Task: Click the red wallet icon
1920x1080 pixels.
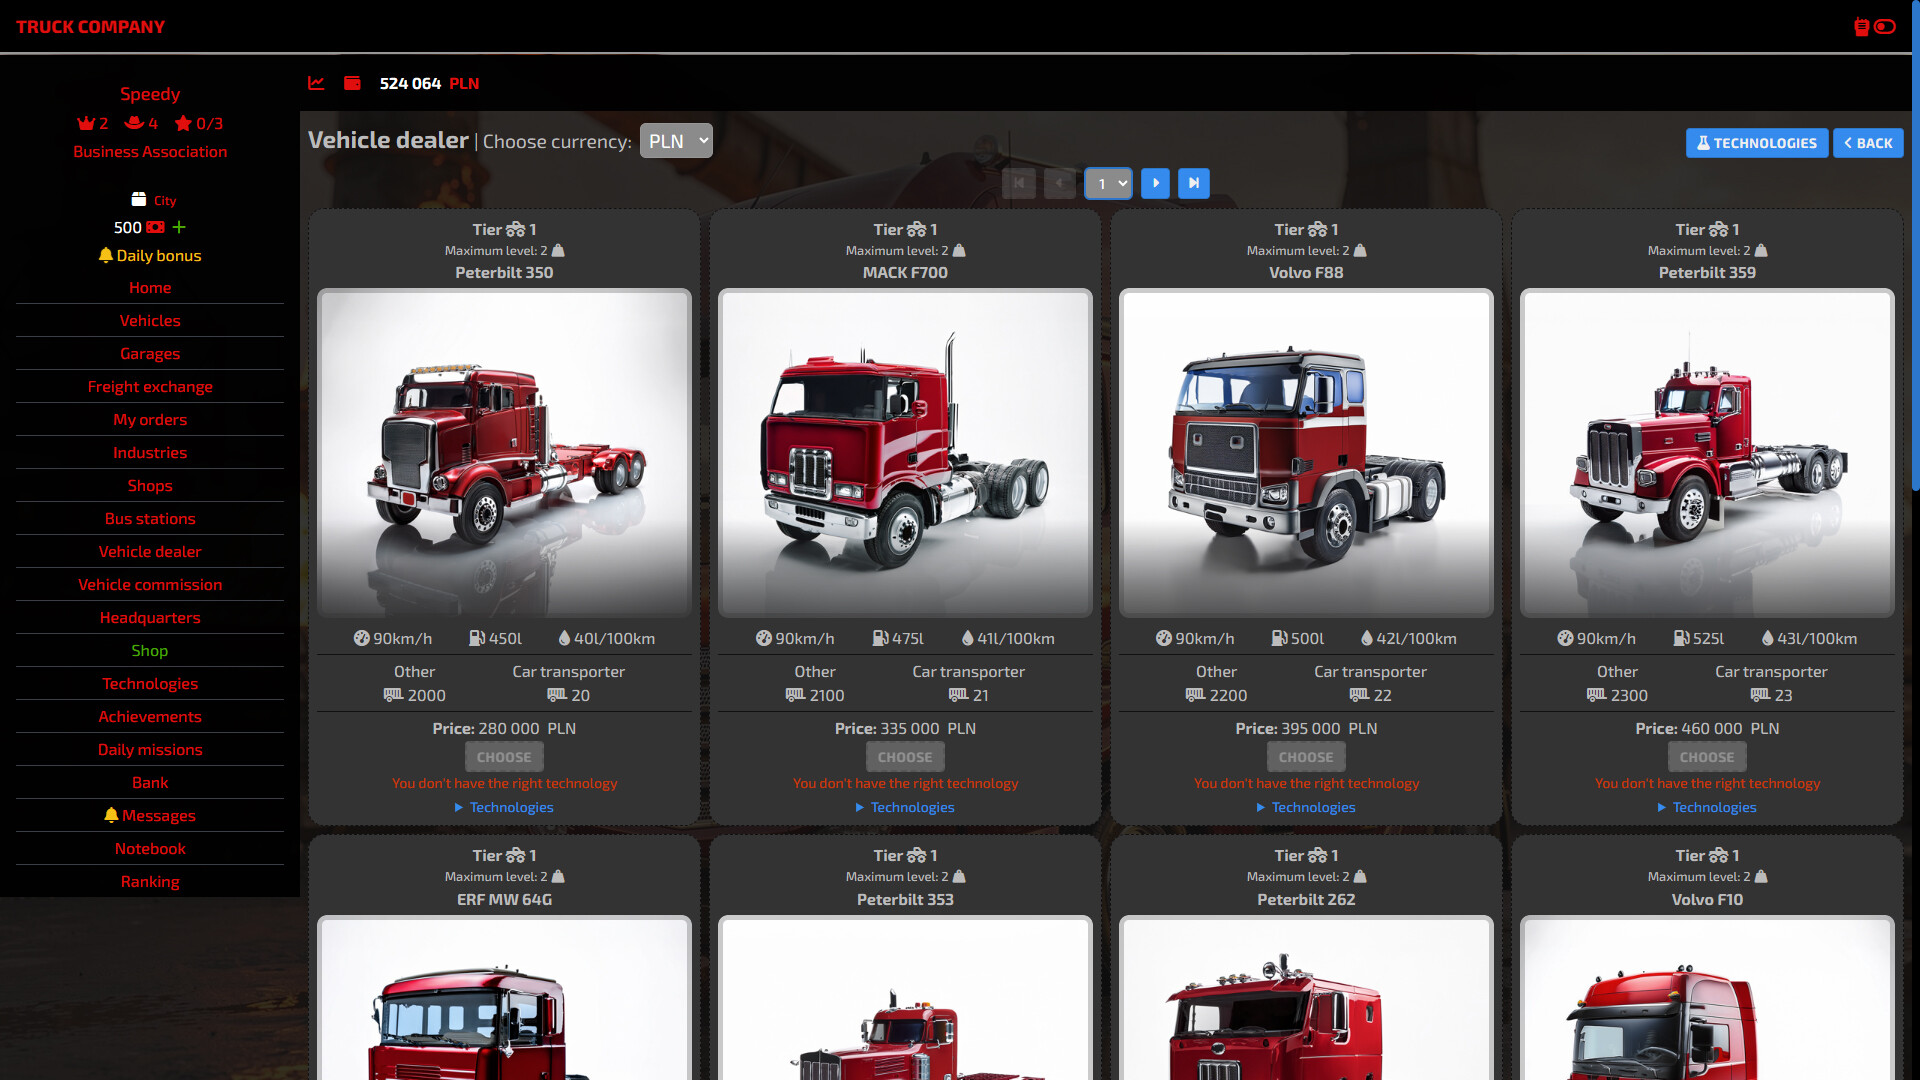Action: [352, 83]
